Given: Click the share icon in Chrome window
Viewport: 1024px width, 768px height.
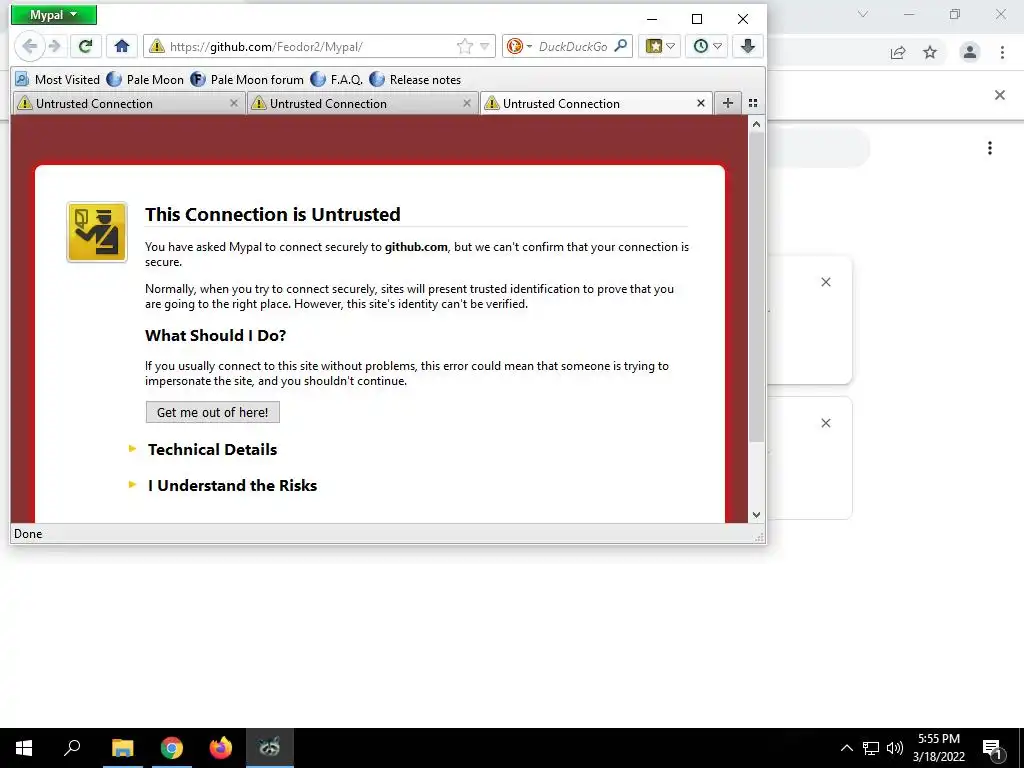Looking at the screenshot, I should (x=898, y=52).
